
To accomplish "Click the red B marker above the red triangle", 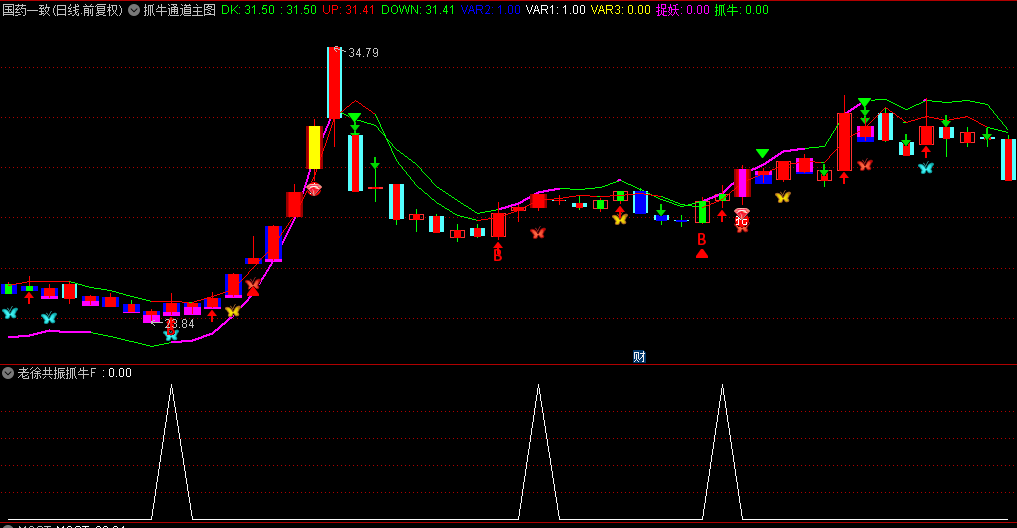I will tap(701, 239).
